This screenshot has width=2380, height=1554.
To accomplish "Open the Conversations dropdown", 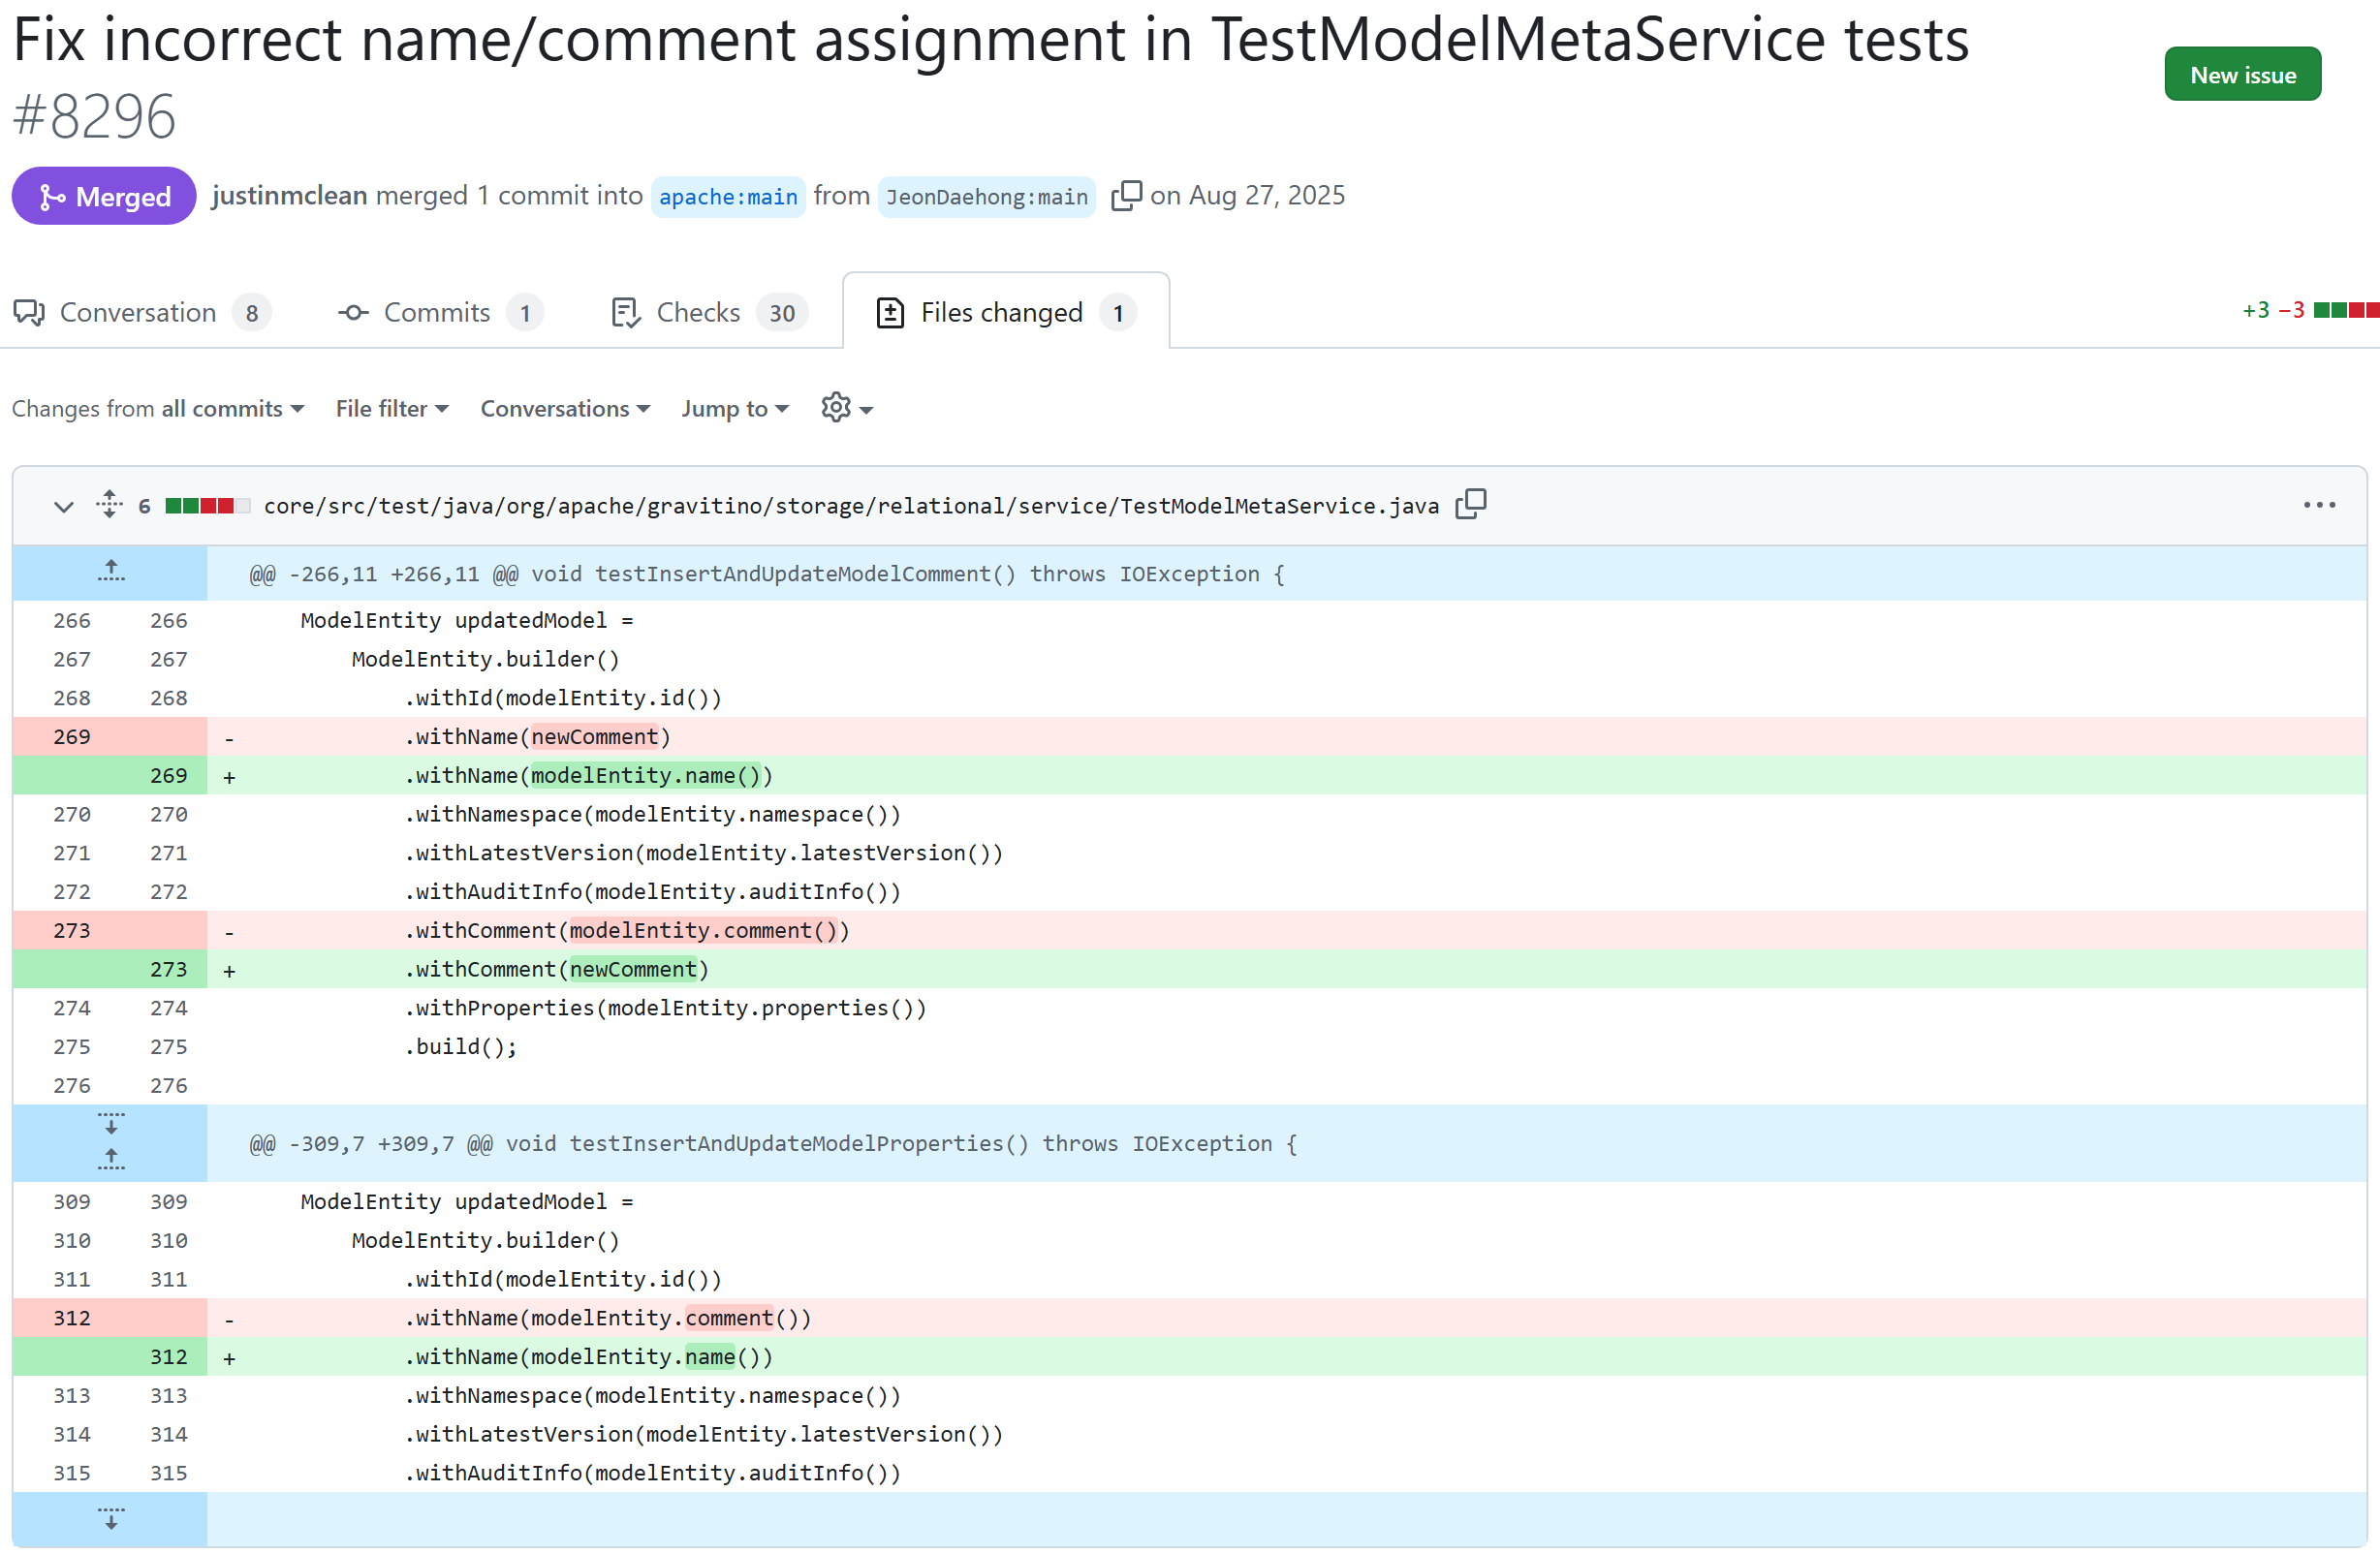I will (565, 409).
